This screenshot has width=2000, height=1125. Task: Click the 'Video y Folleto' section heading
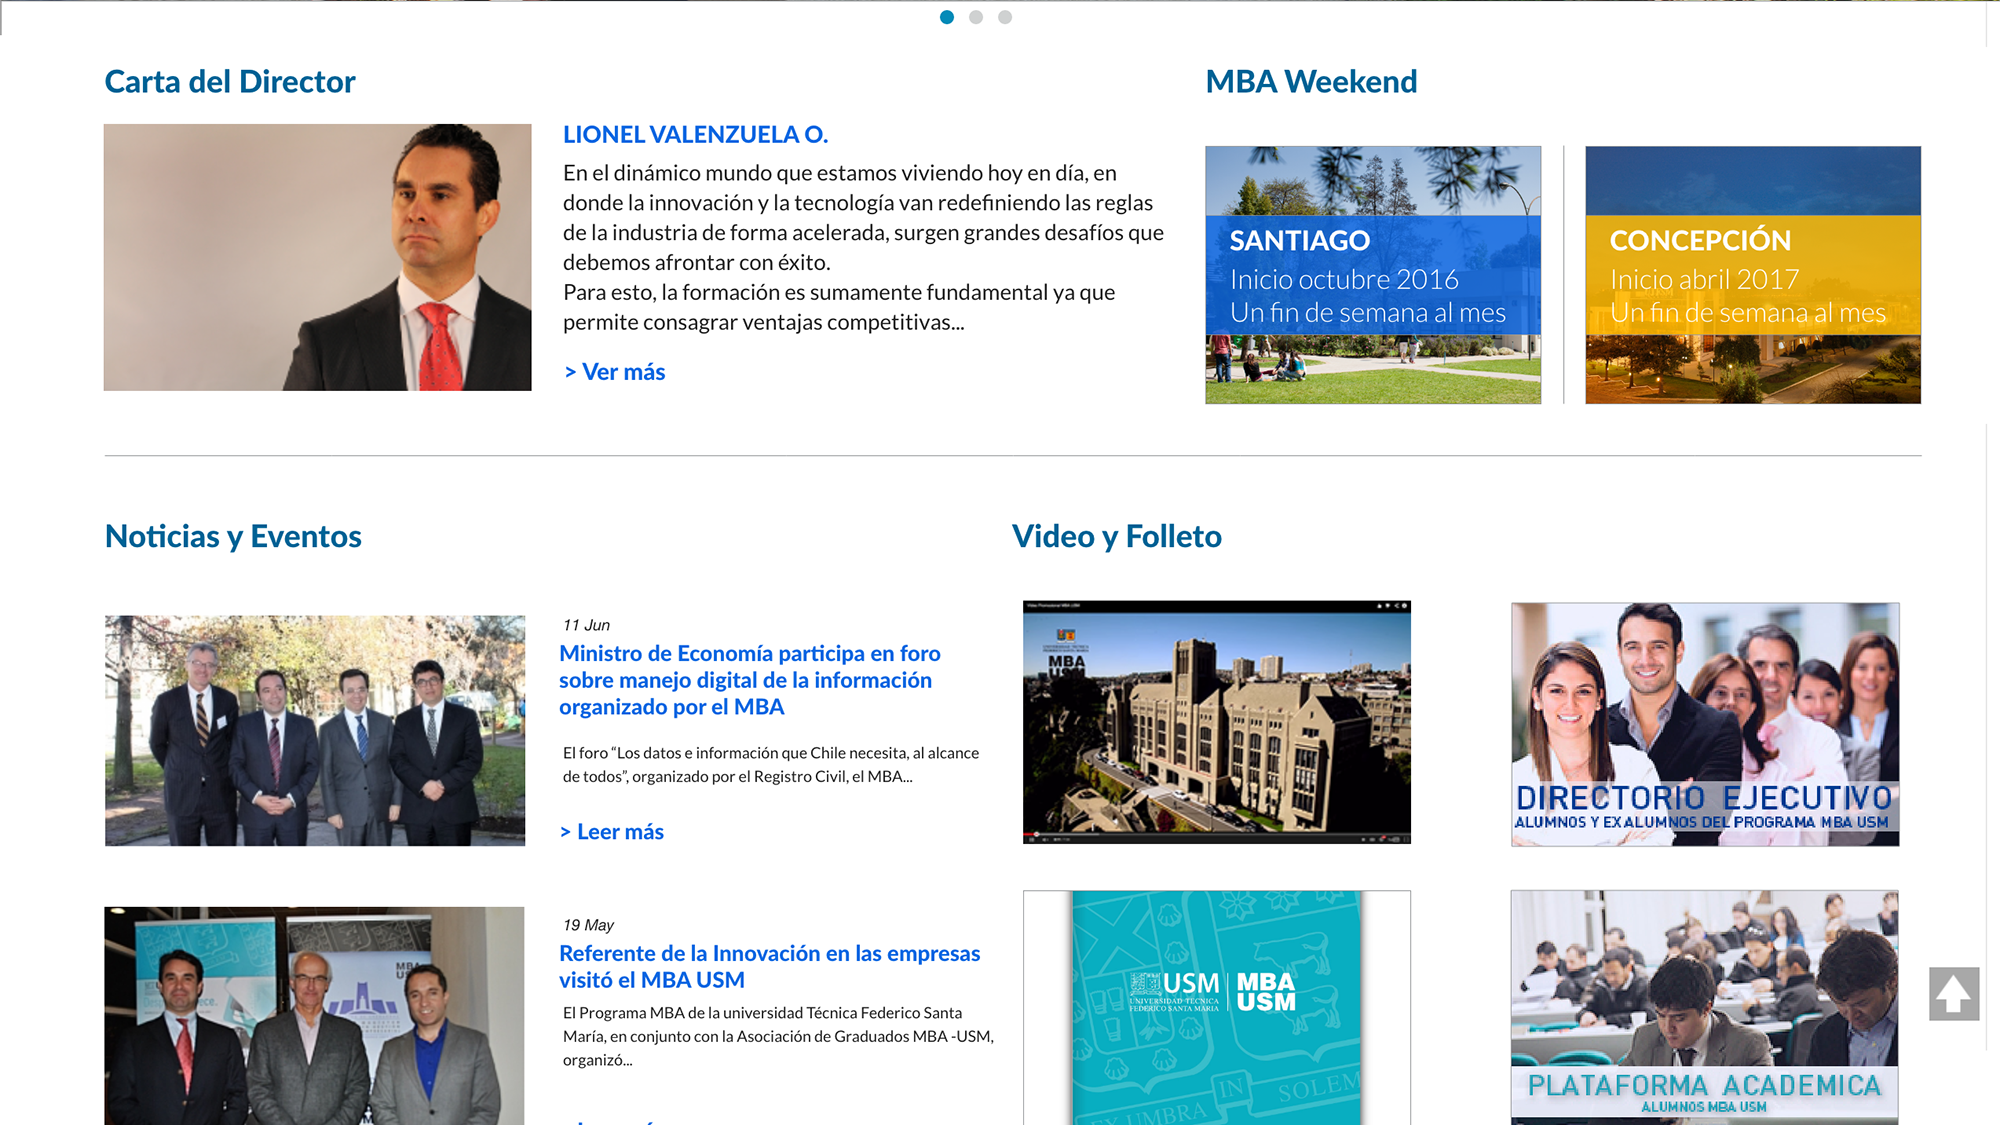[1117, 537]
